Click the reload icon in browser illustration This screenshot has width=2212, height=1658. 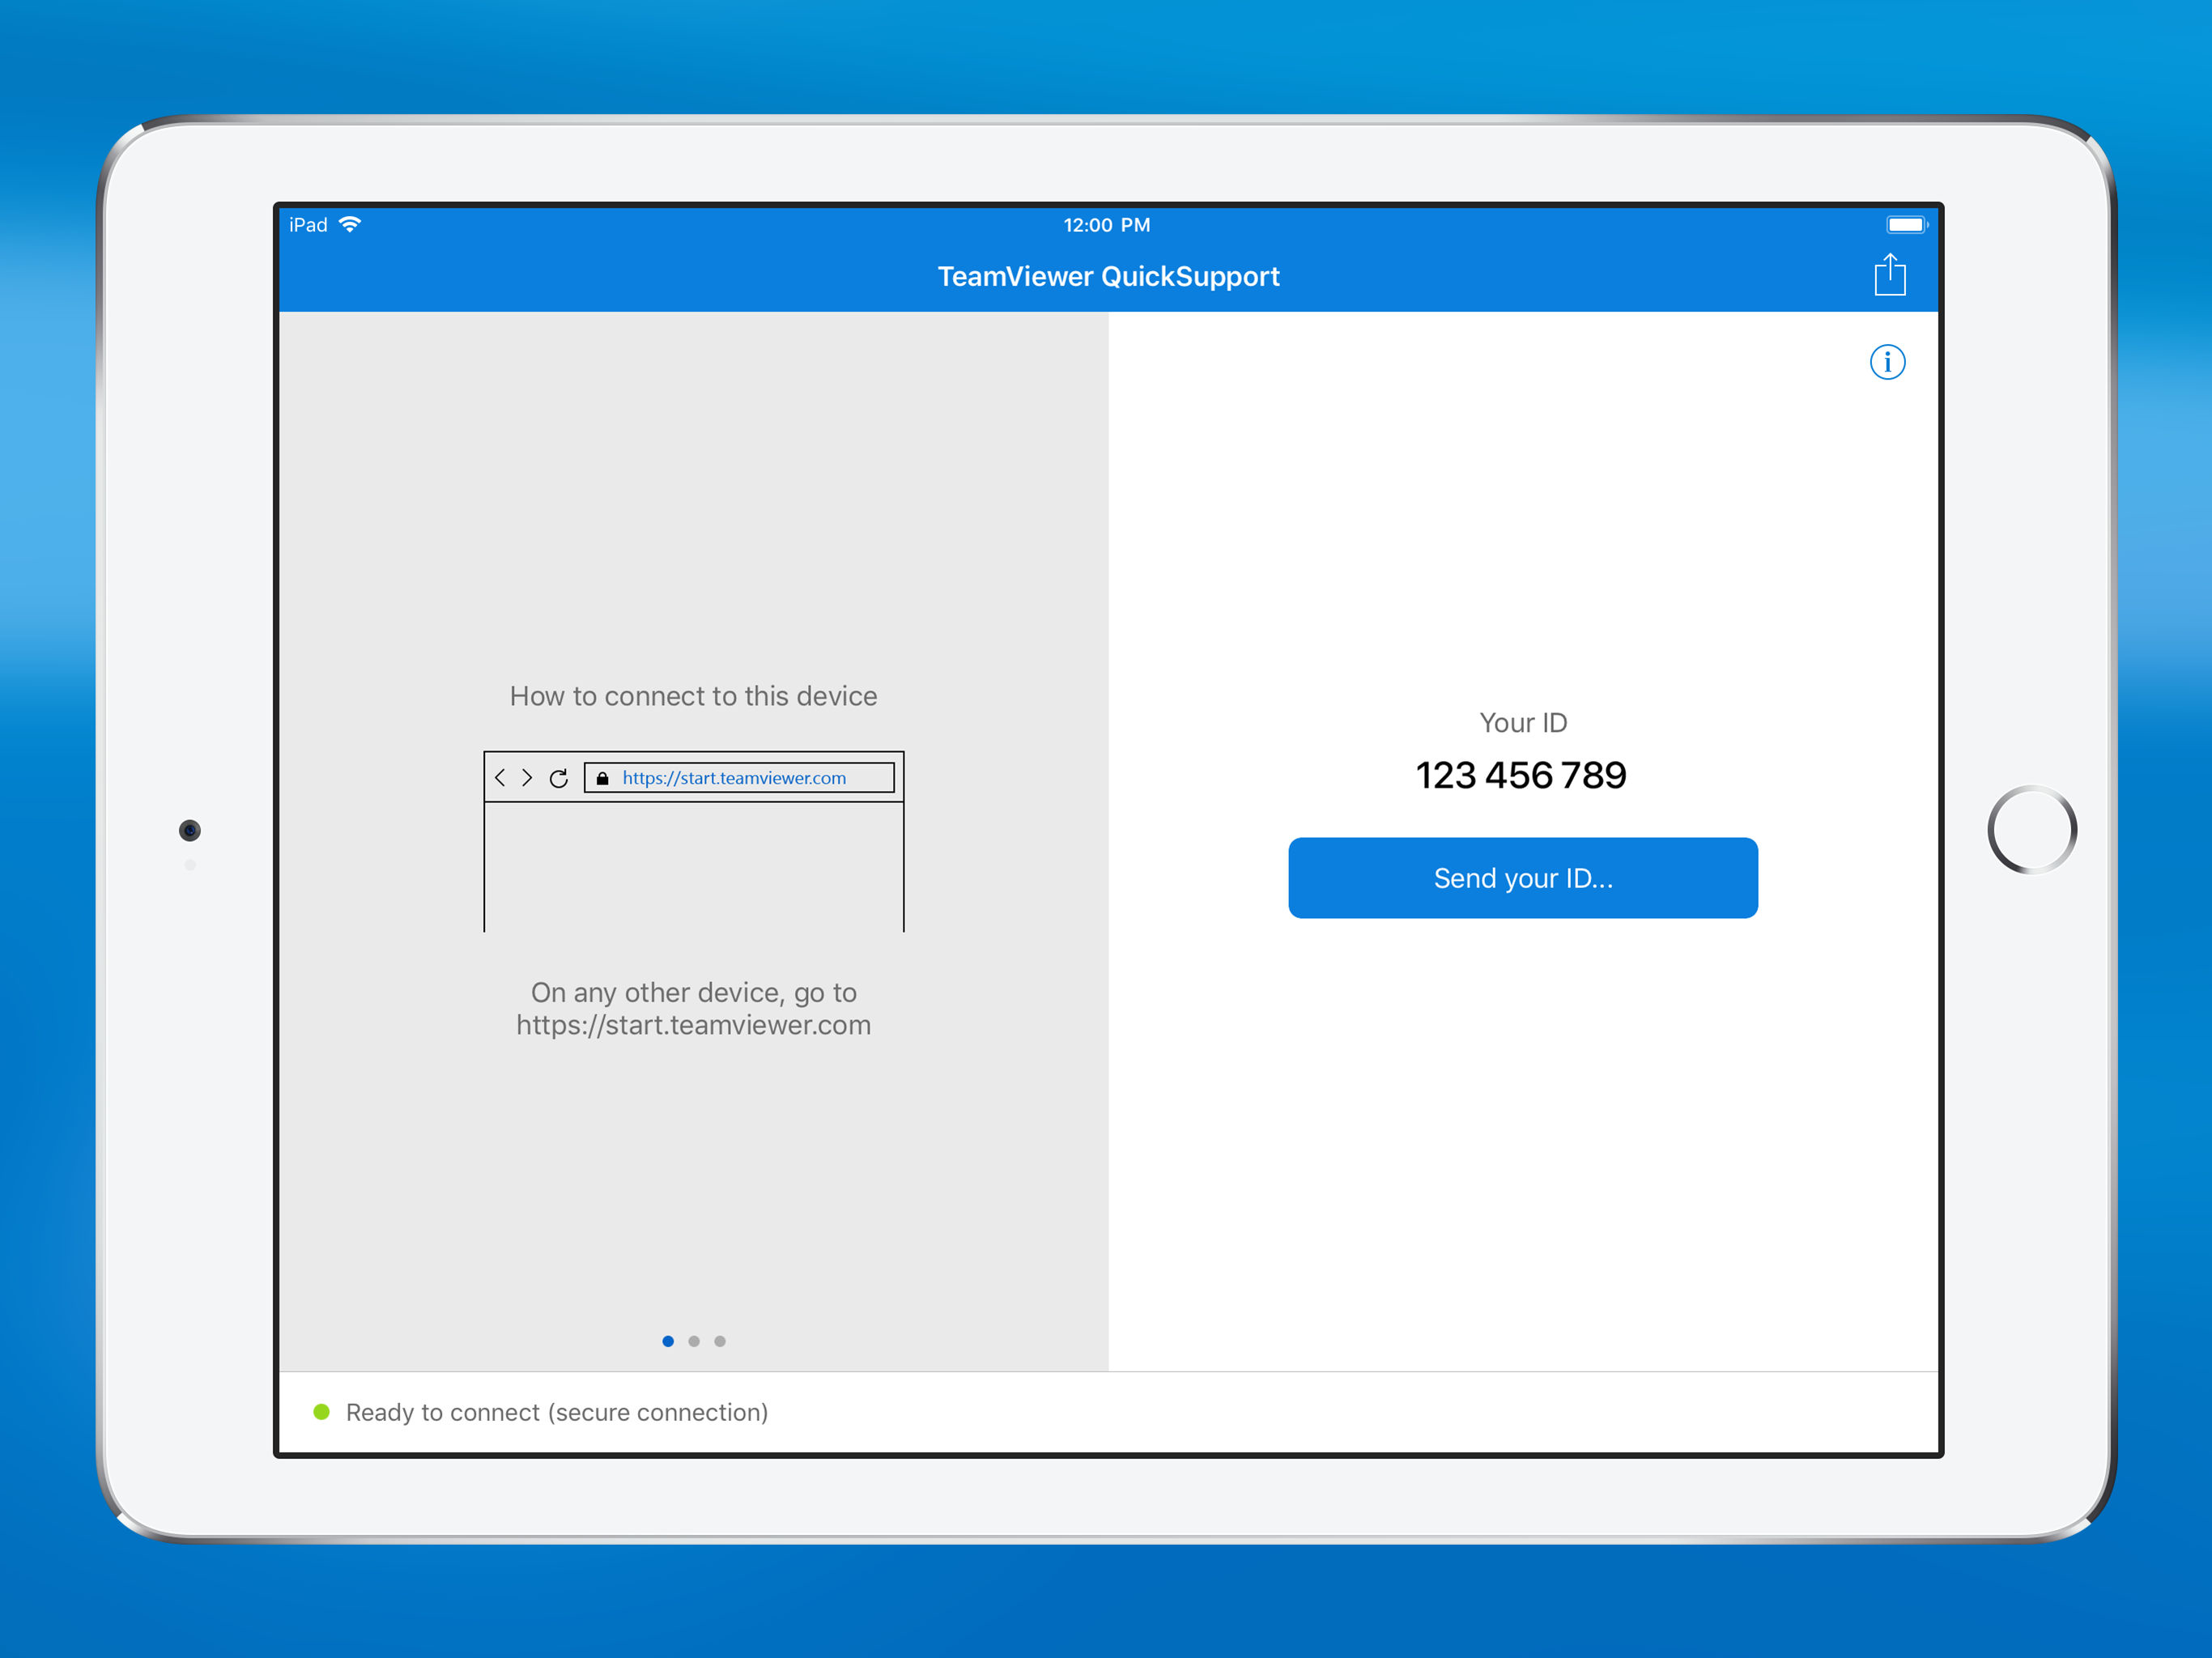click(x=559, y=778)
